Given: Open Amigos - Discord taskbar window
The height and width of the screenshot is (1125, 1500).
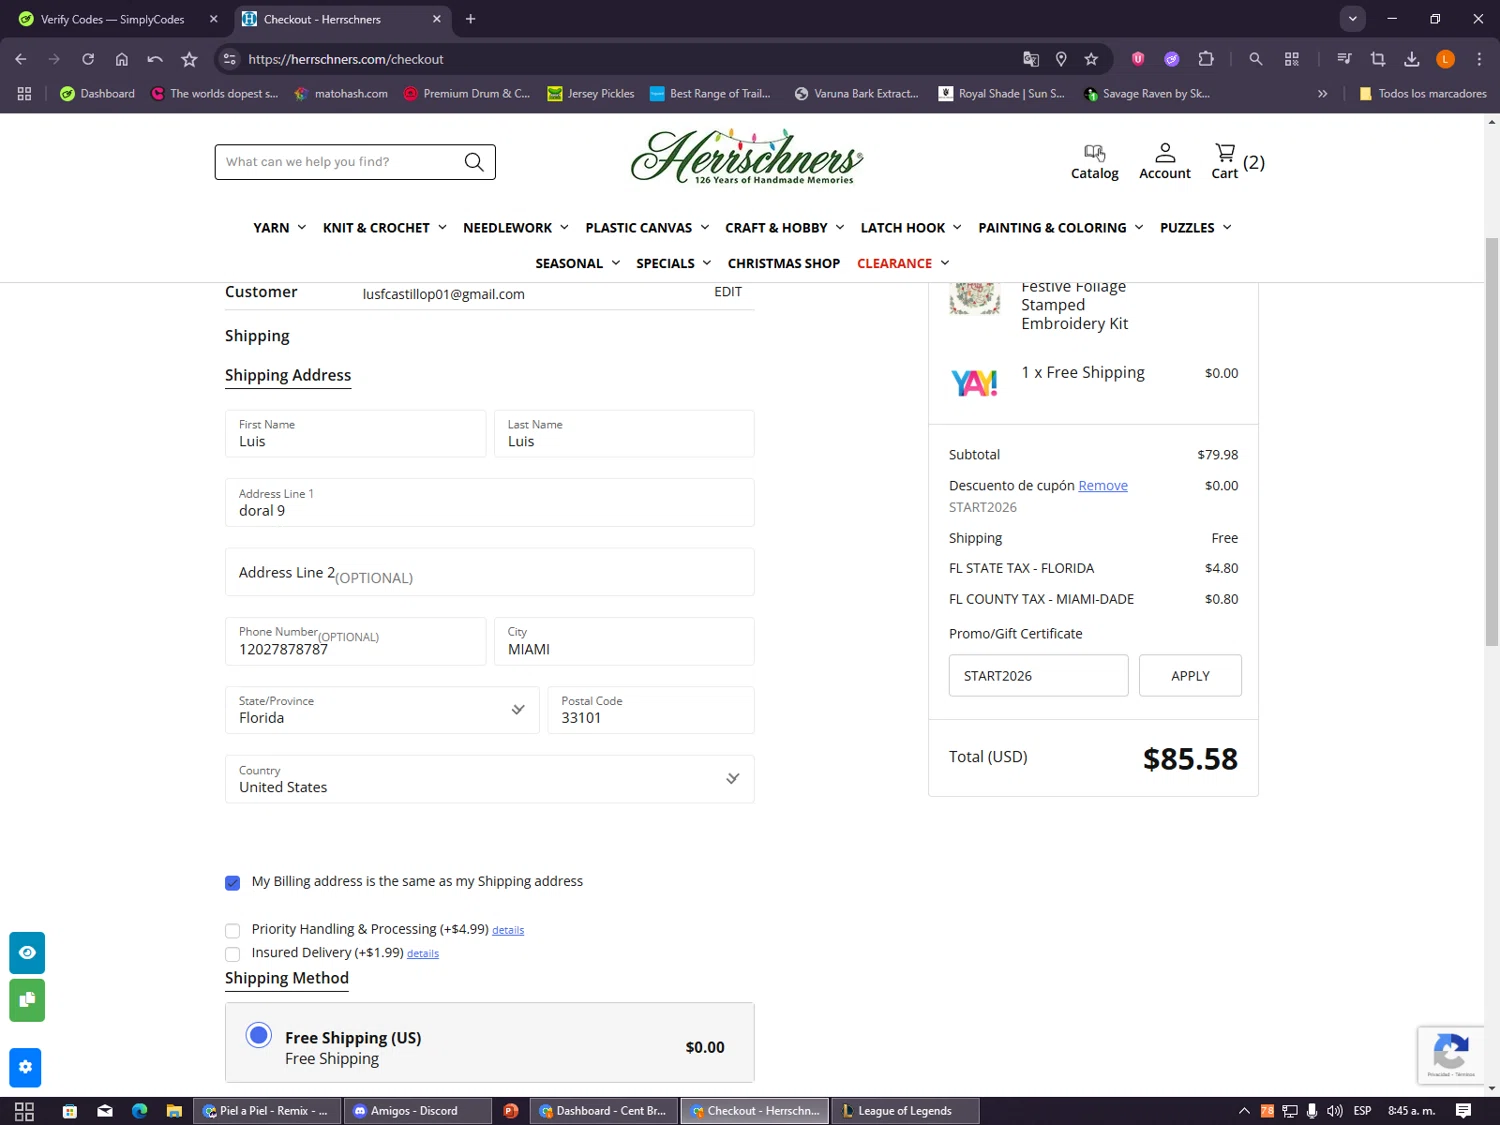Looking at the screenshot, I should point(418,1111).
